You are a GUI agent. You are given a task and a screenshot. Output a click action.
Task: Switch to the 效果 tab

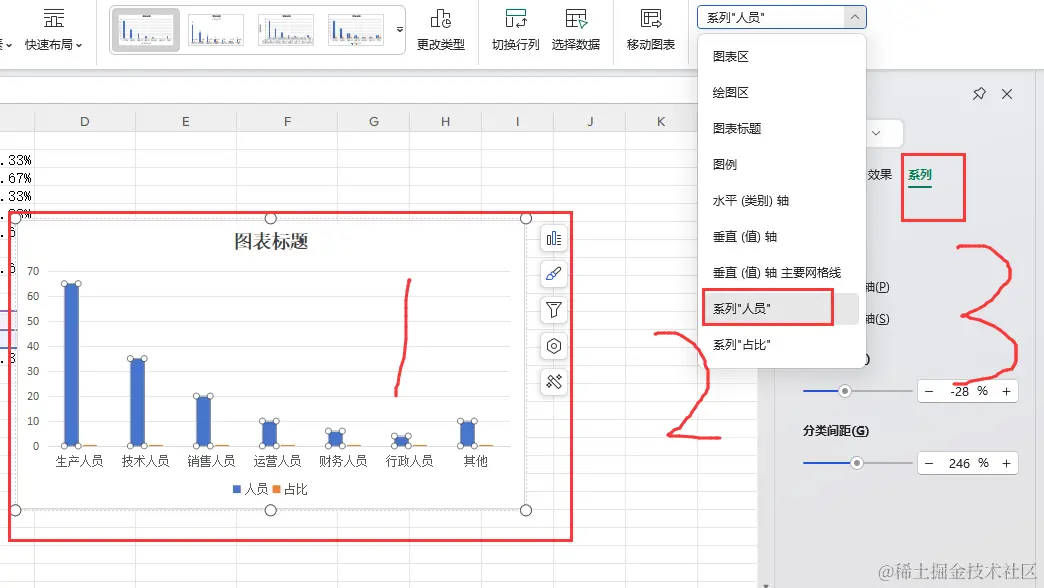(x=880, y=174)
